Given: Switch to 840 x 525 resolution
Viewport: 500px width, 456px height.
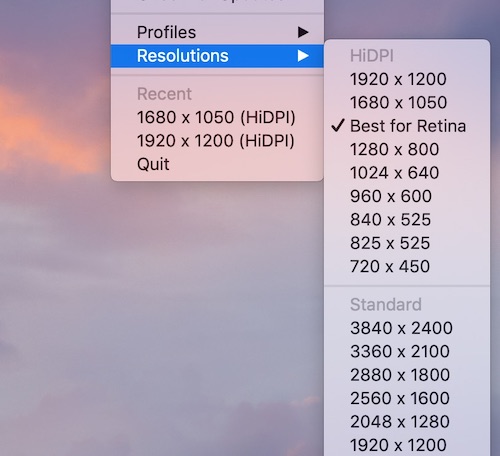Looking at the screenshot, I should point(407,220).
